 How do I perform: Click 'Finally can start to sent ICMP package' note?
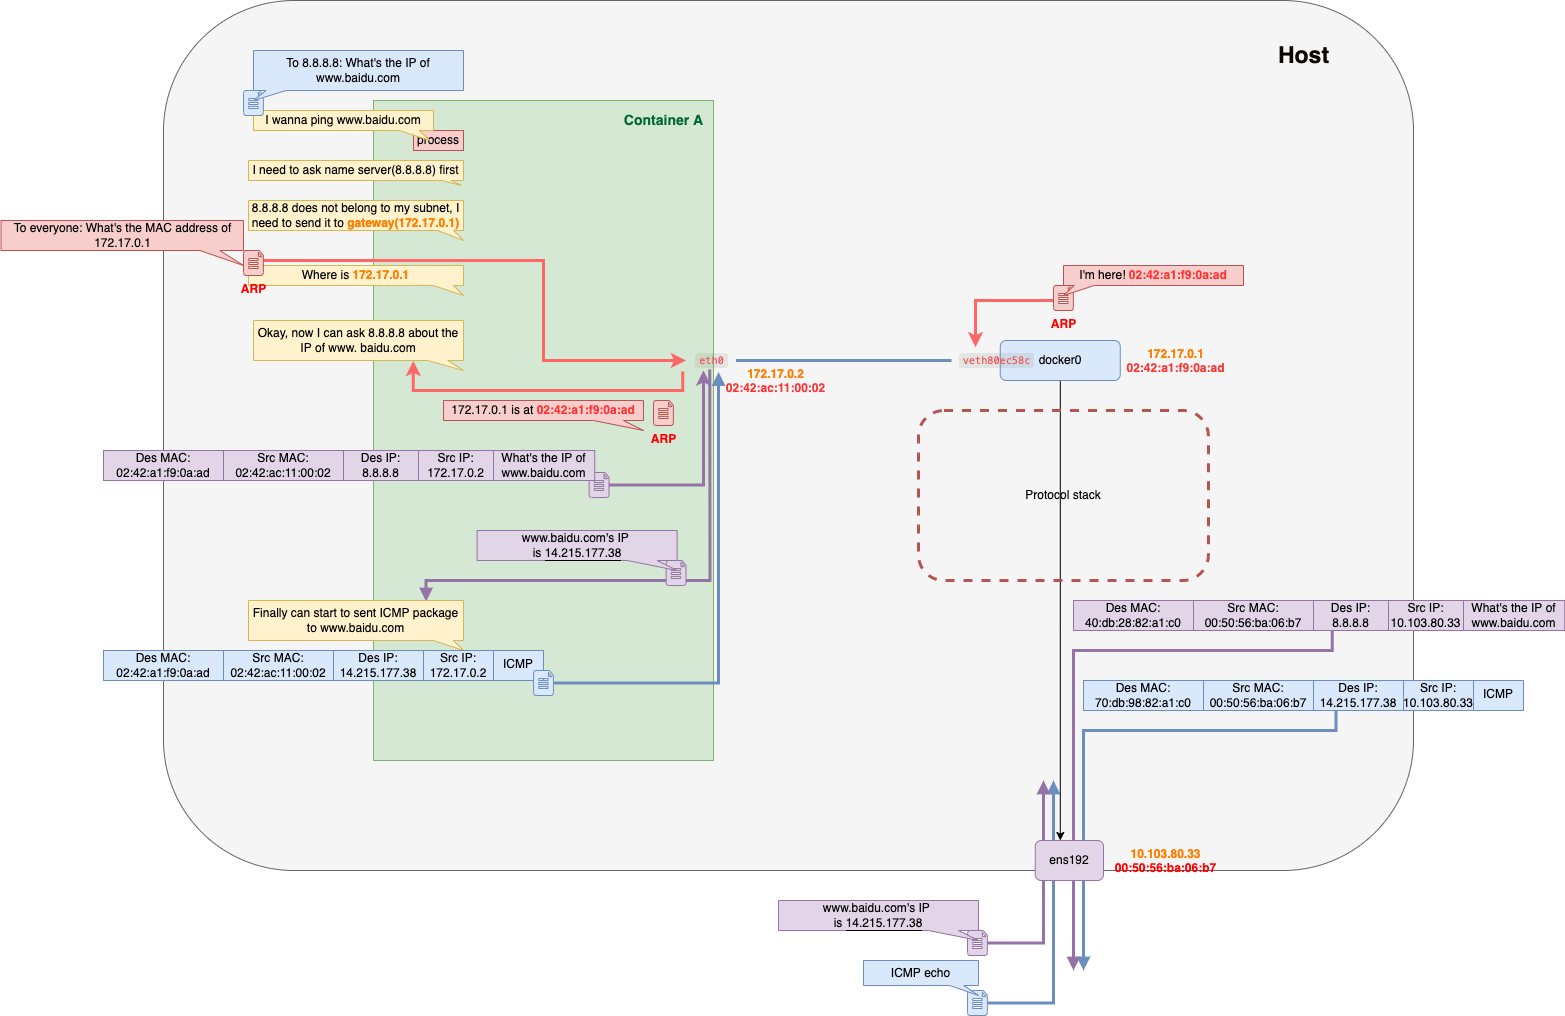[x=355, y=620]
